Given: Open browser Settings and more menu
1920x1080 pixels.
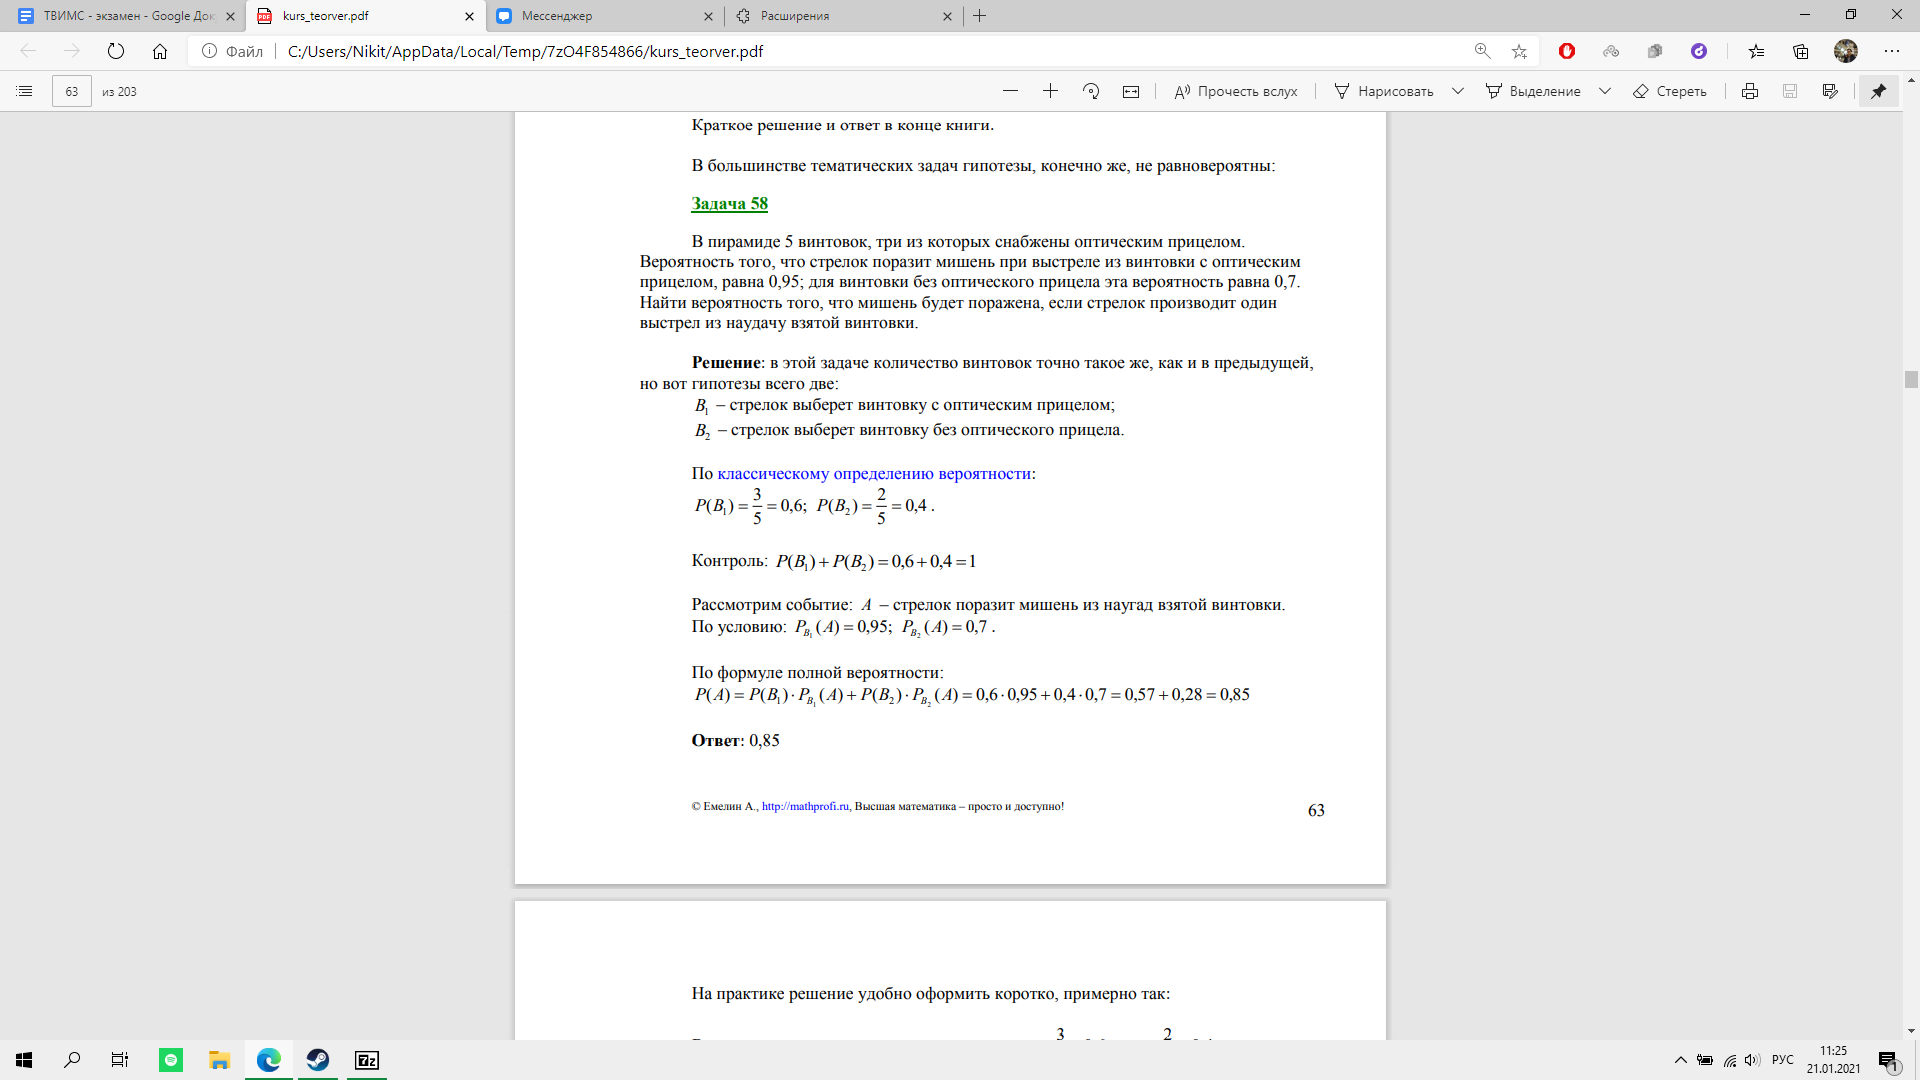Looking at the screenshot, I should 1892,51.
